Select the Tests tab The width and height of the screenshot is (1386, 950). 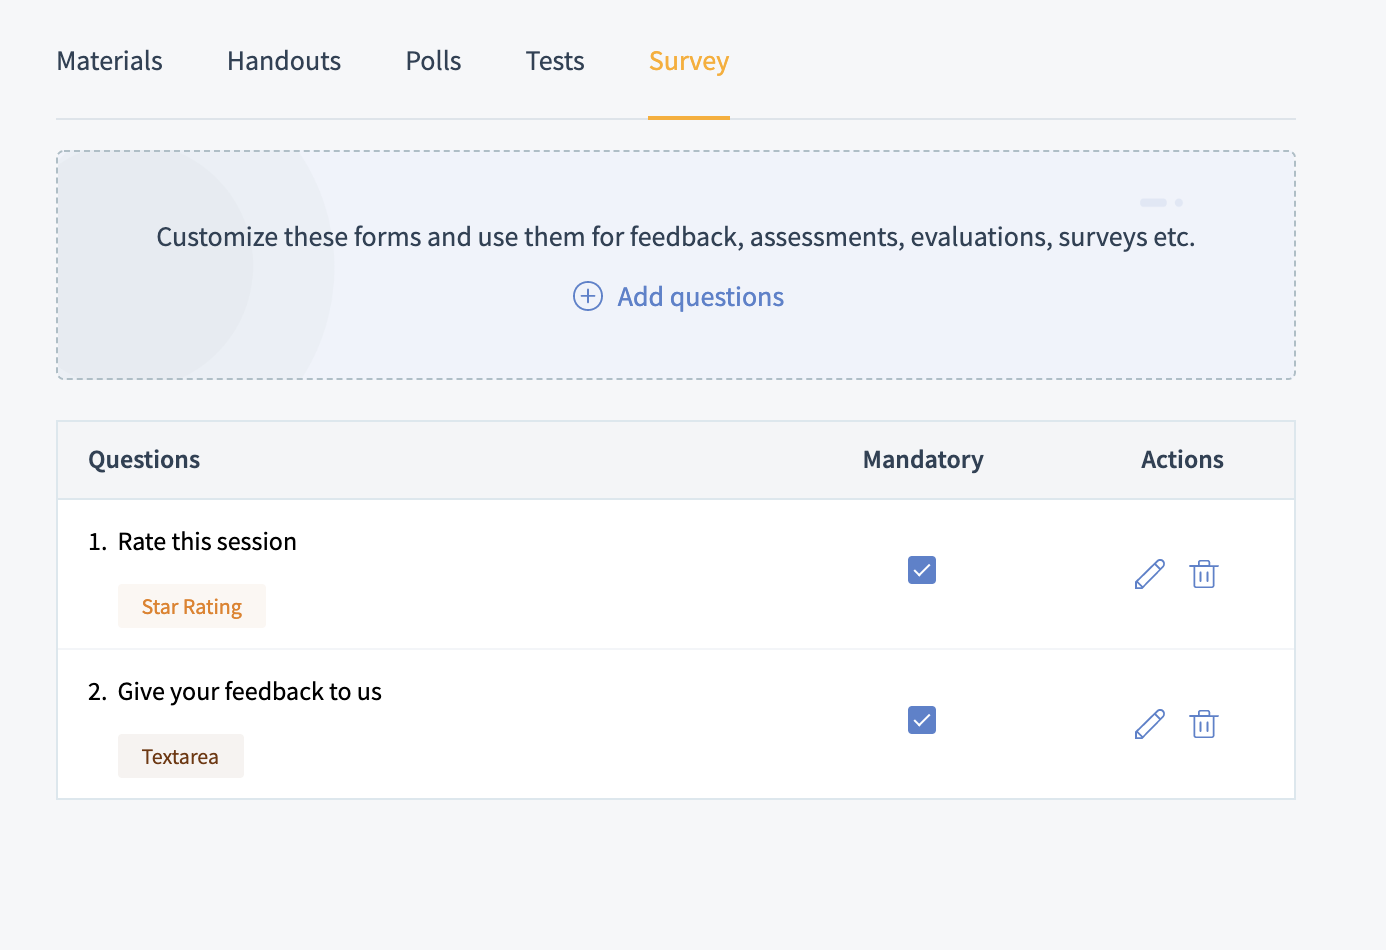click(x=555, y=61)
